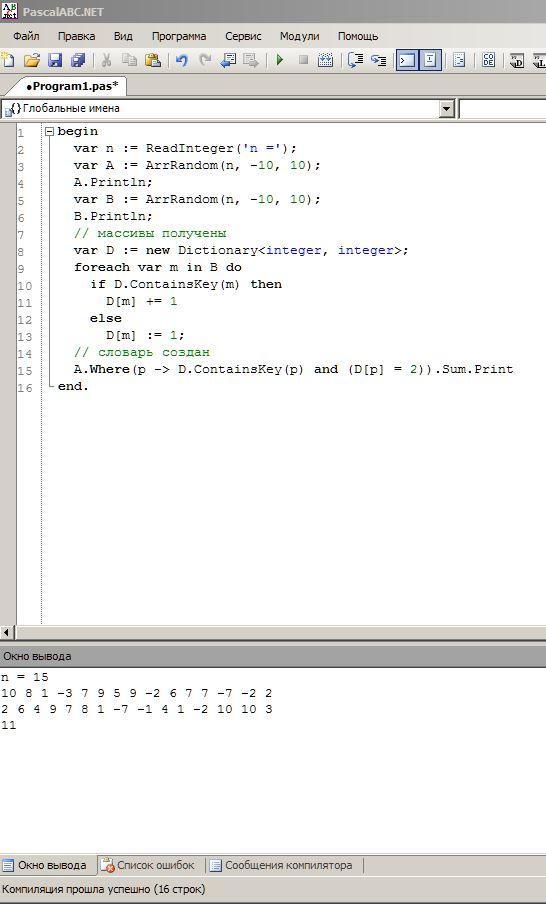Image resolution: width=546 pixels, height=904 pixels.
Task: Paste from clipboard using the toolbar icon
Action: pyautogui.click(x=153, y=60)
